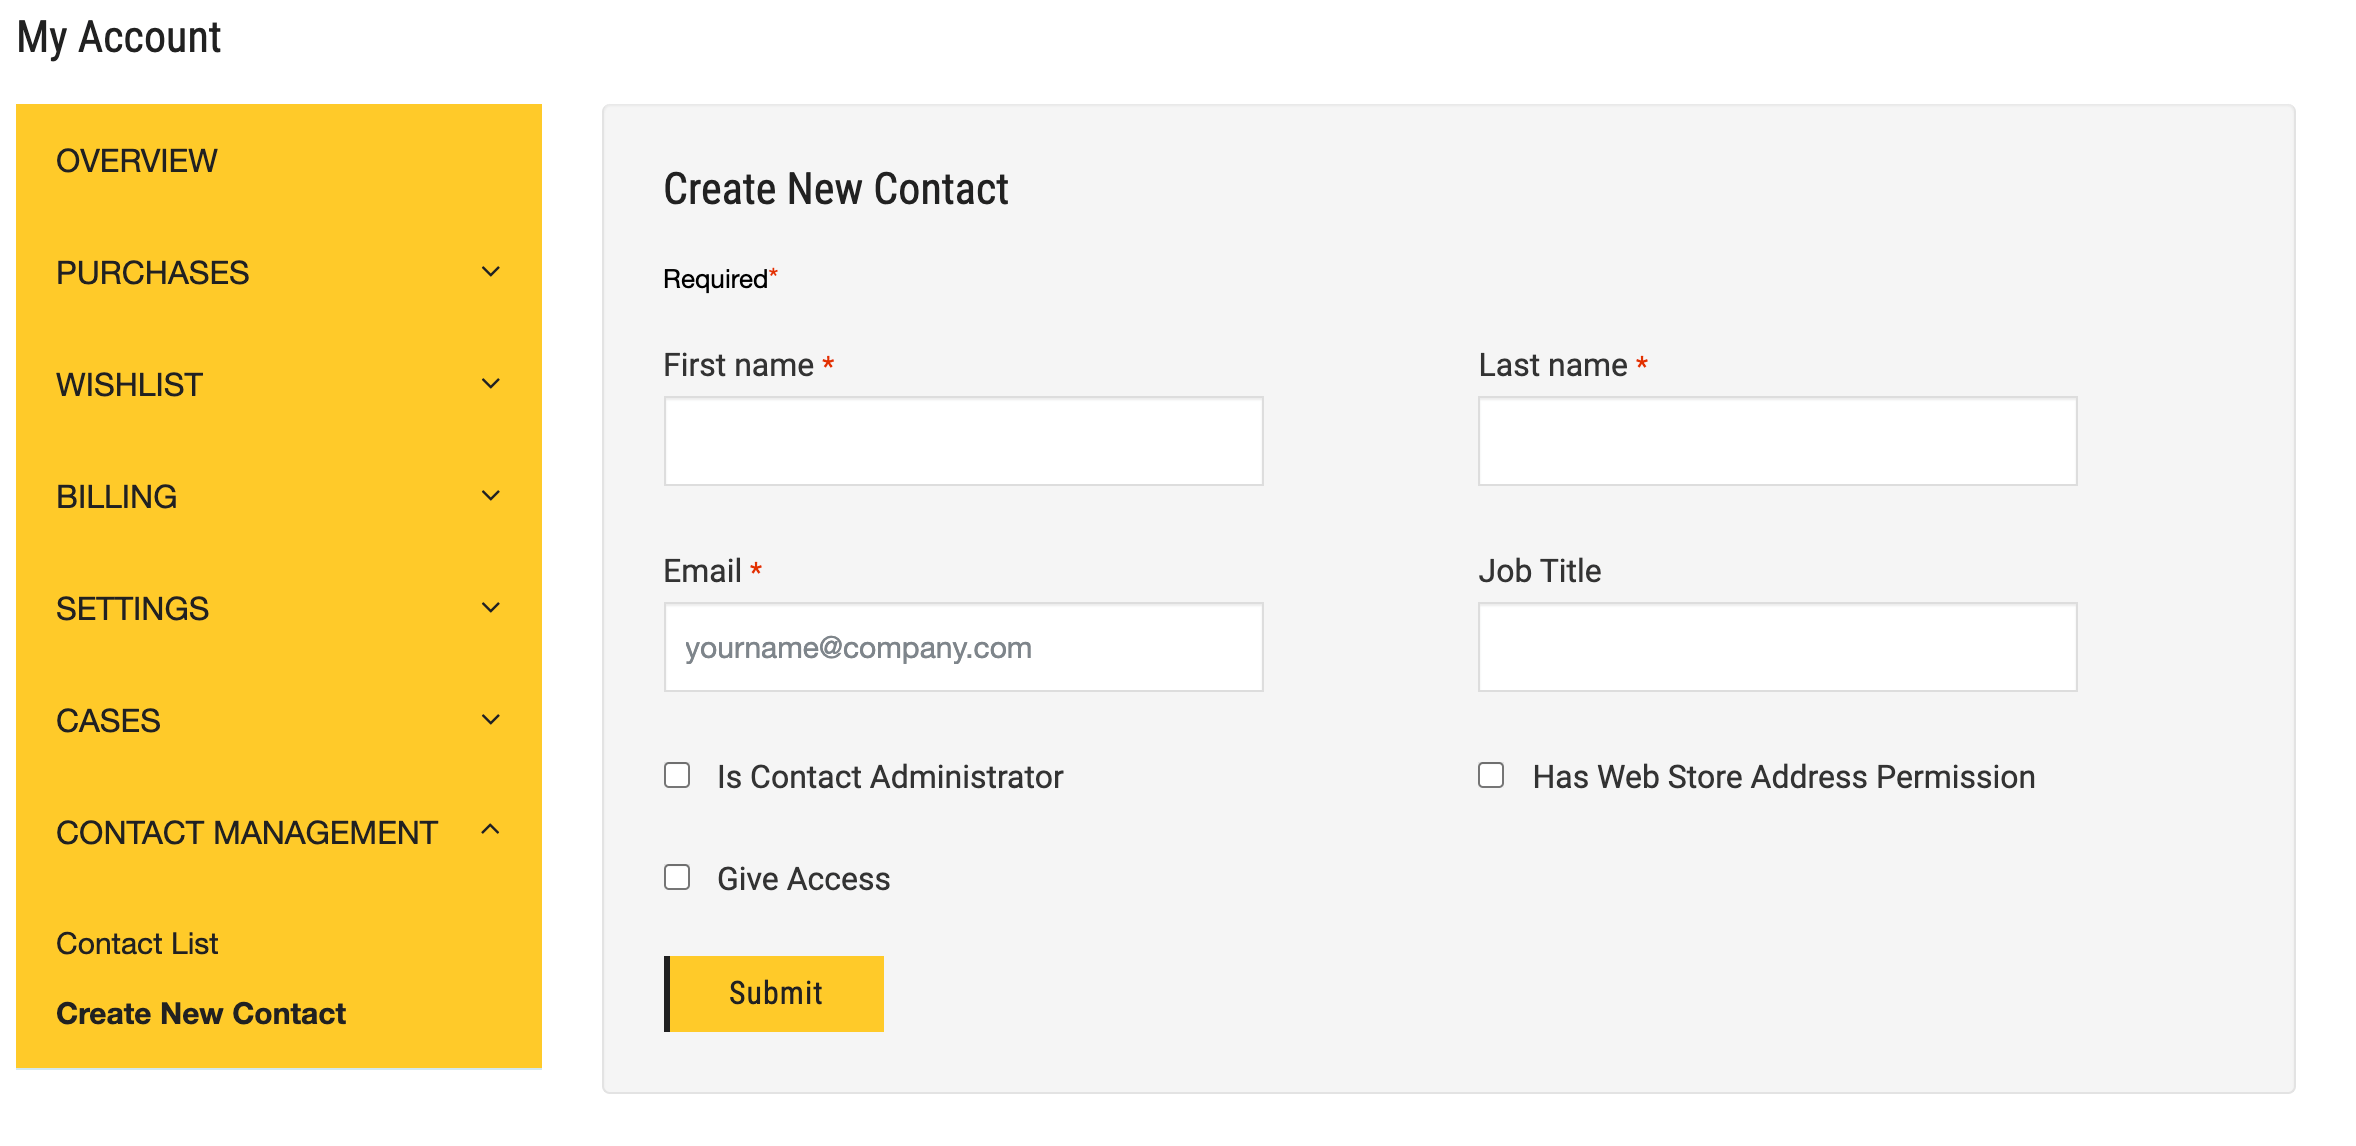Check the Is Contact Administrator box
Screen dimensions: 2356x1146
pos(677,776)
